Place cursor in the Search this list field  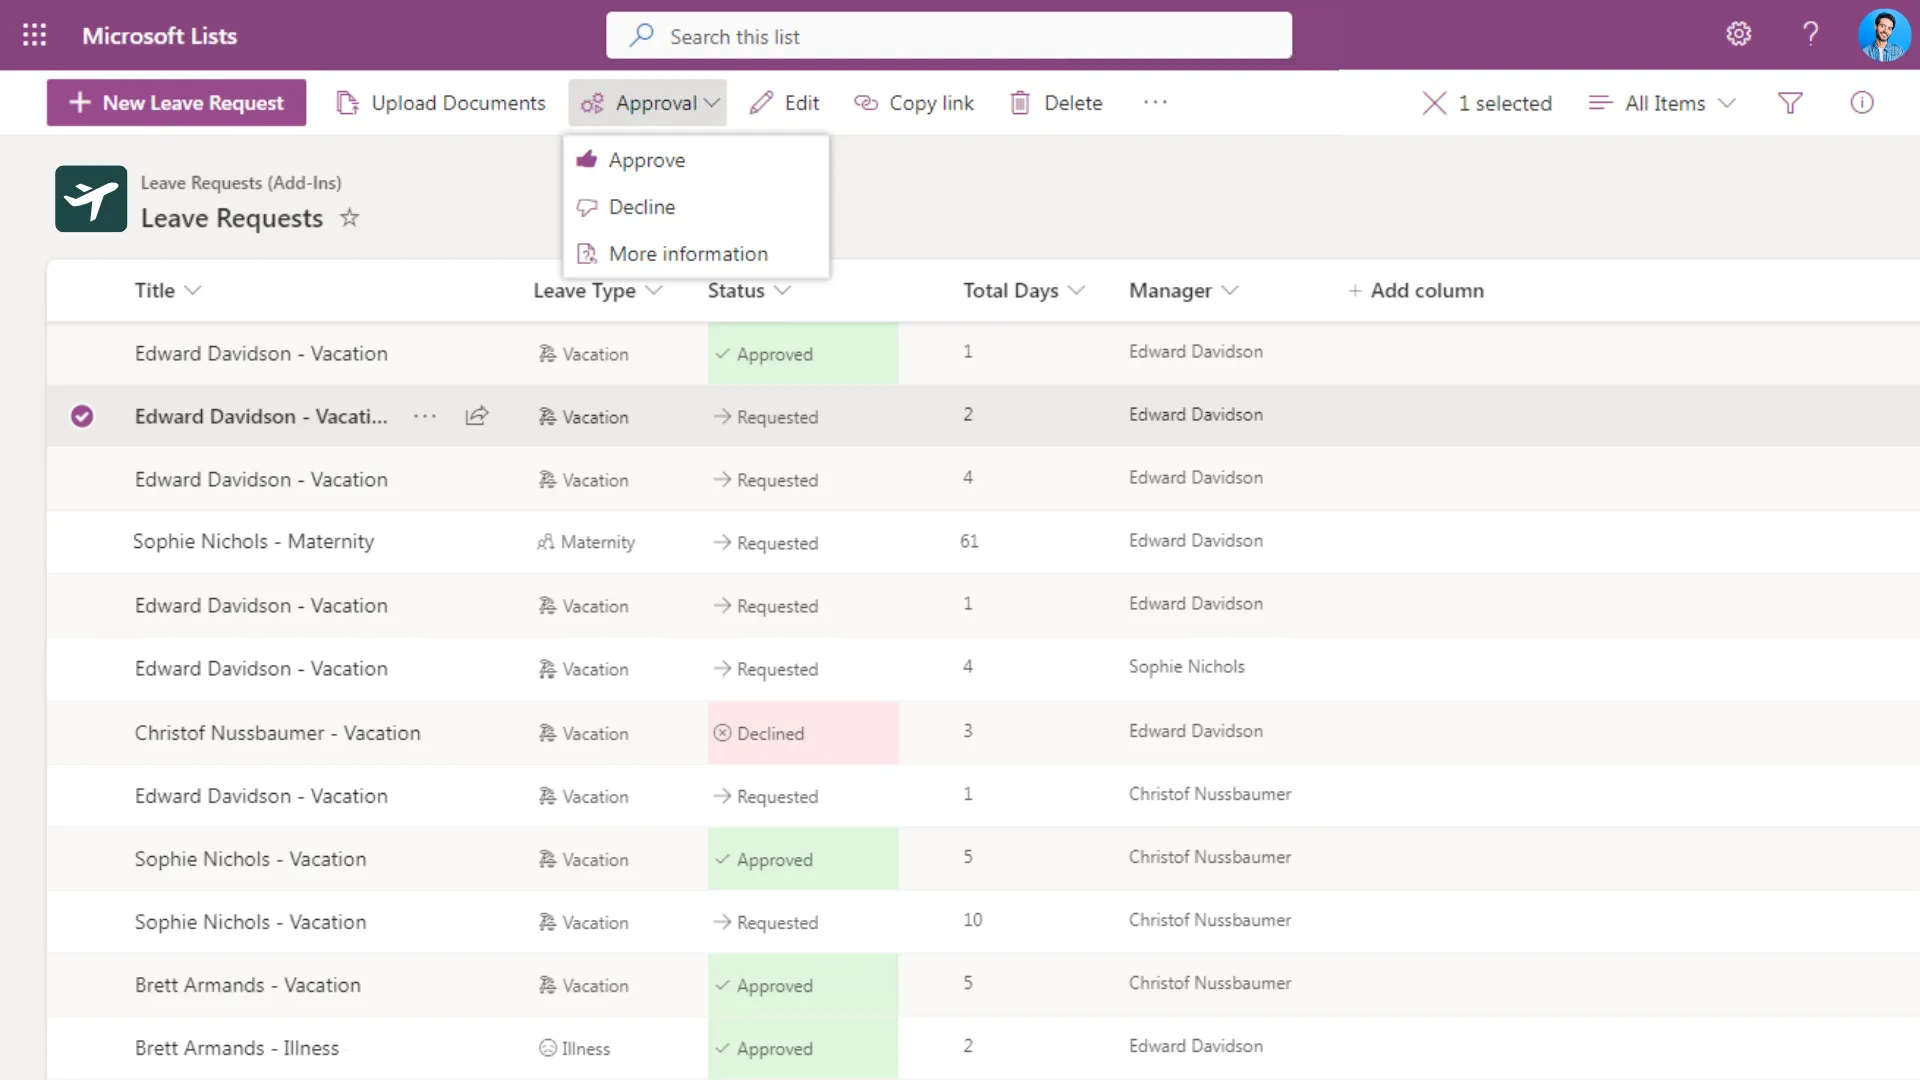[x=947, y=35]
